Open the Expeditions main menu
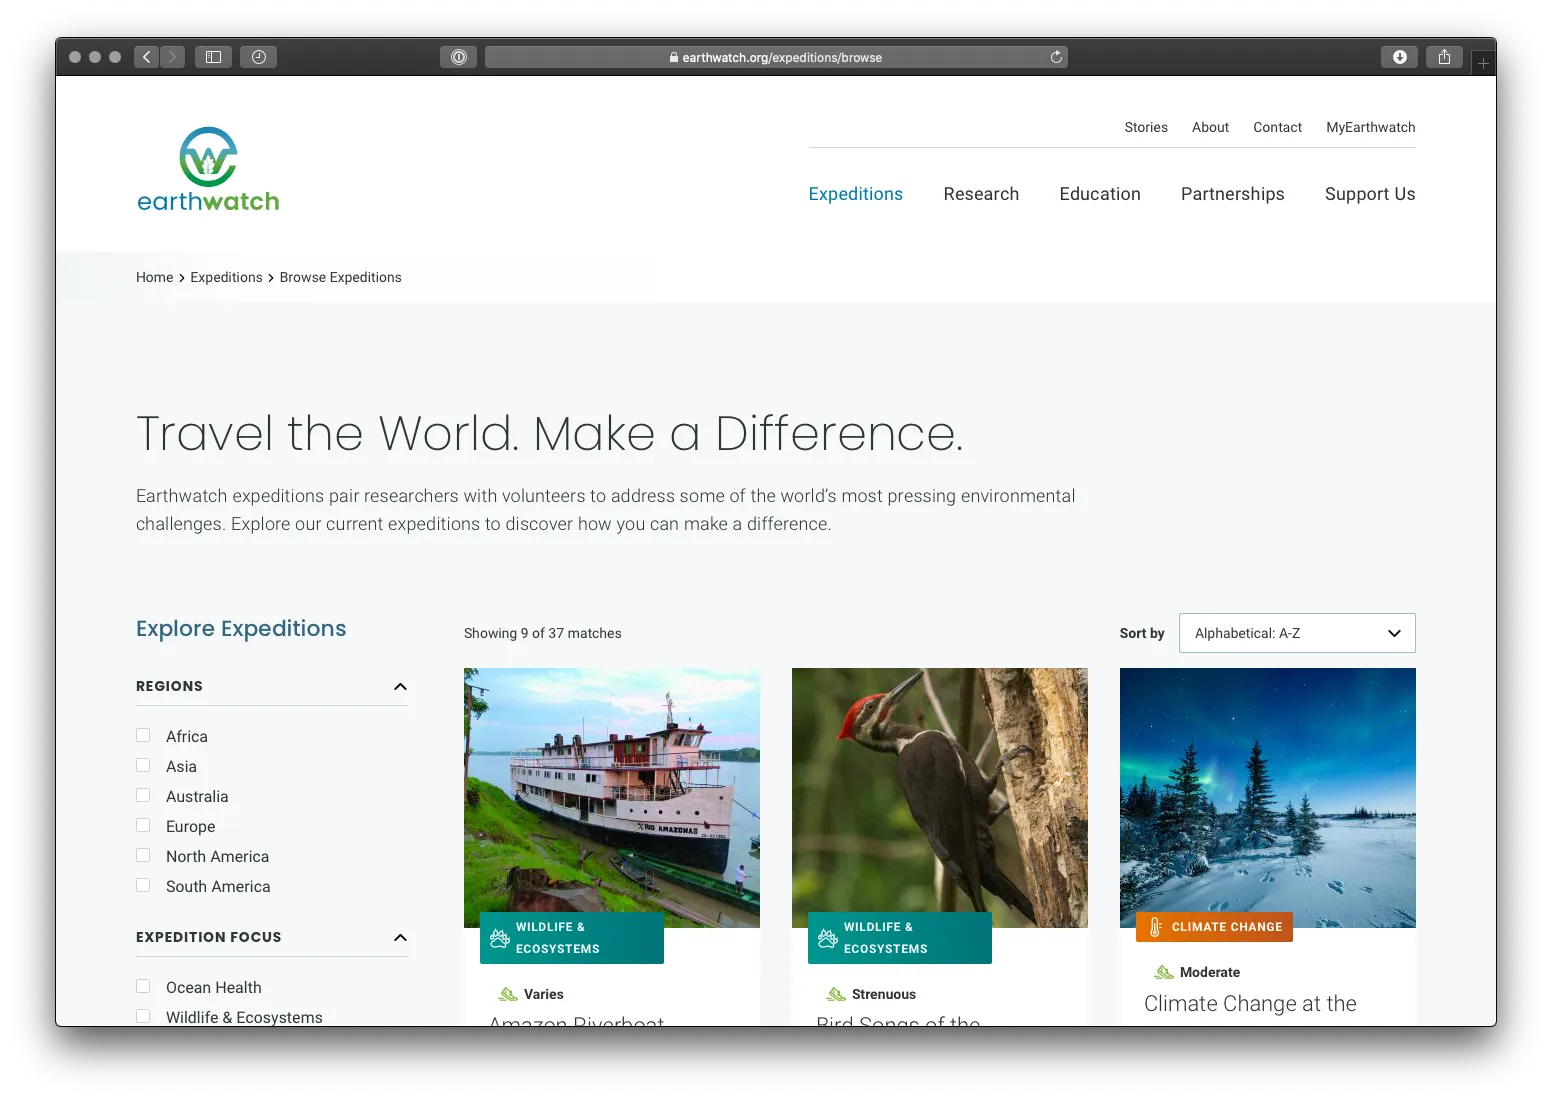Image resolution: width=1552 pixels, height=1100 pixels. (x=855, y=194)
